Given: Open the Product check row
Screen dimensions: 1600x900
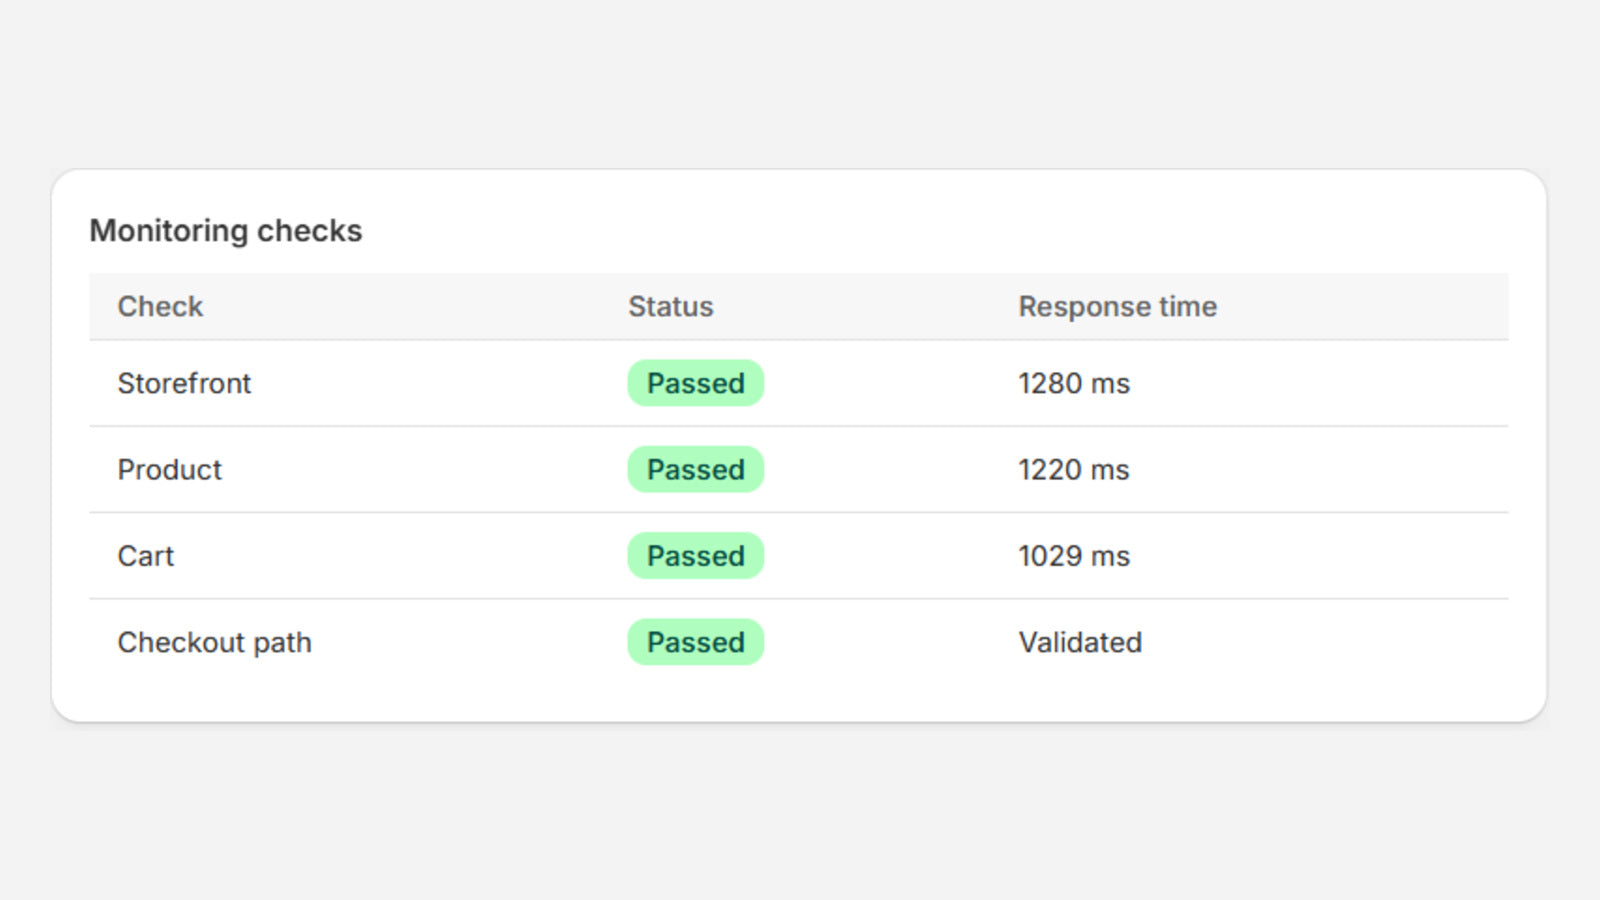Looking at the screenshot, I should 799,470.
